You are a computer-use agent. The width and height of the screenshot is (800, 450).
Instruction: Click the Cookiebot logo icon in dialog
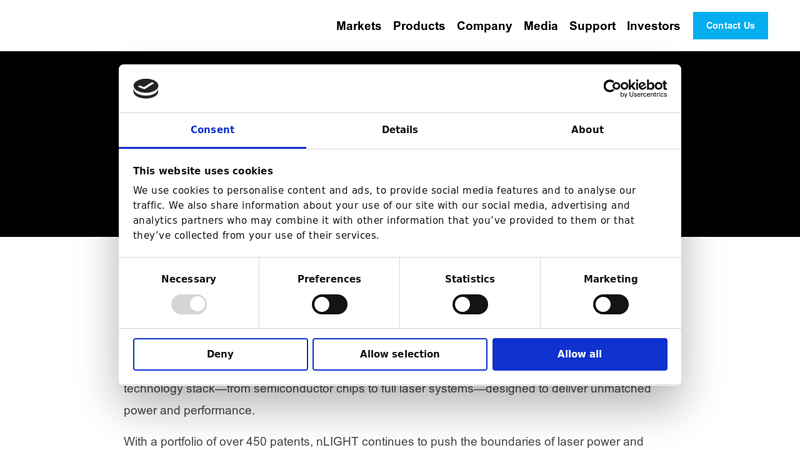click(146, 88)
